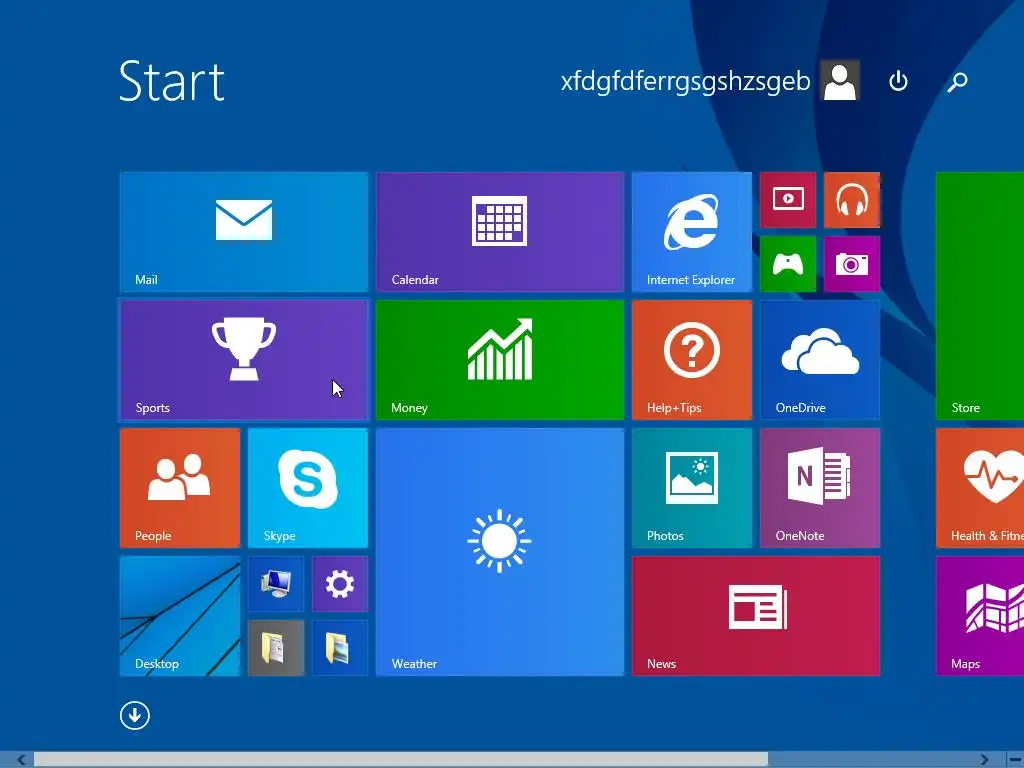This screenshot has height=768, width=1024.
Task: Open PC Settings gear tile
Action: point(340,584)
